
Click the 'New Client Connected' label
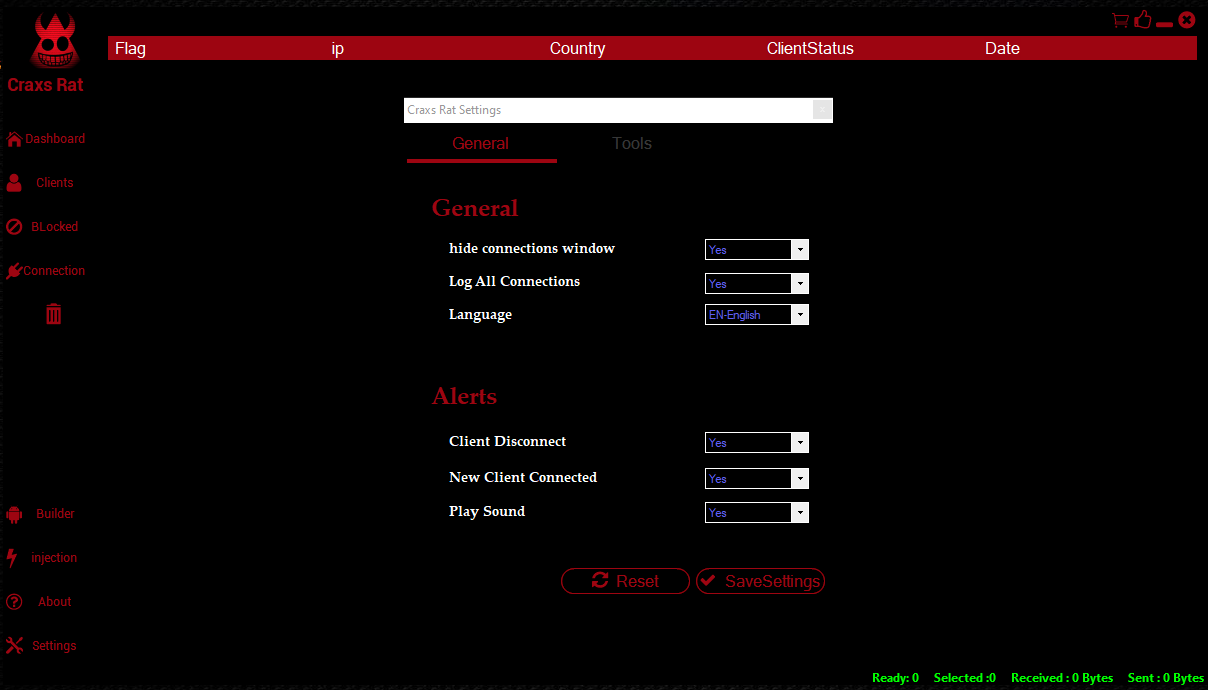pyautogui.click(x=523, y=477)
